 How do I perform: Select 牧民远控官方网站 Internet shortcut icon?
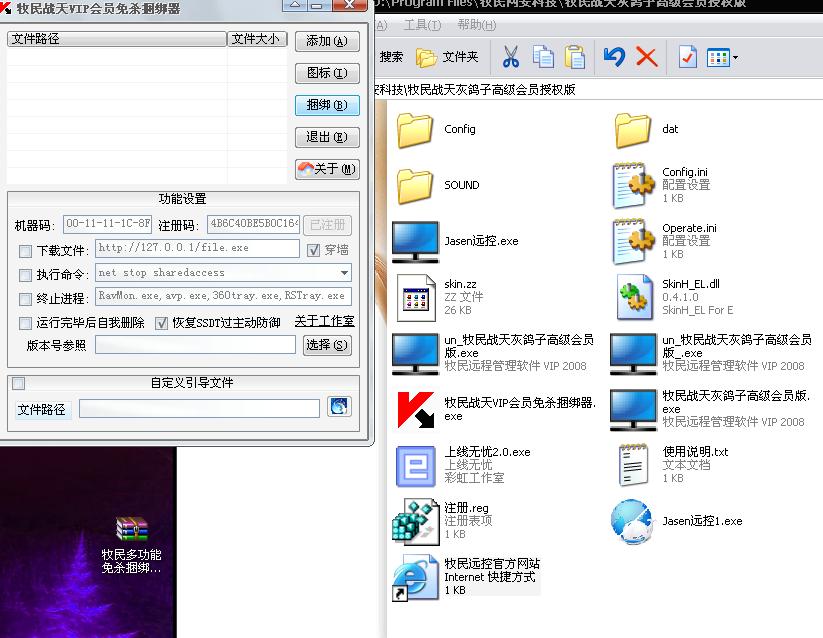point(415,578)
